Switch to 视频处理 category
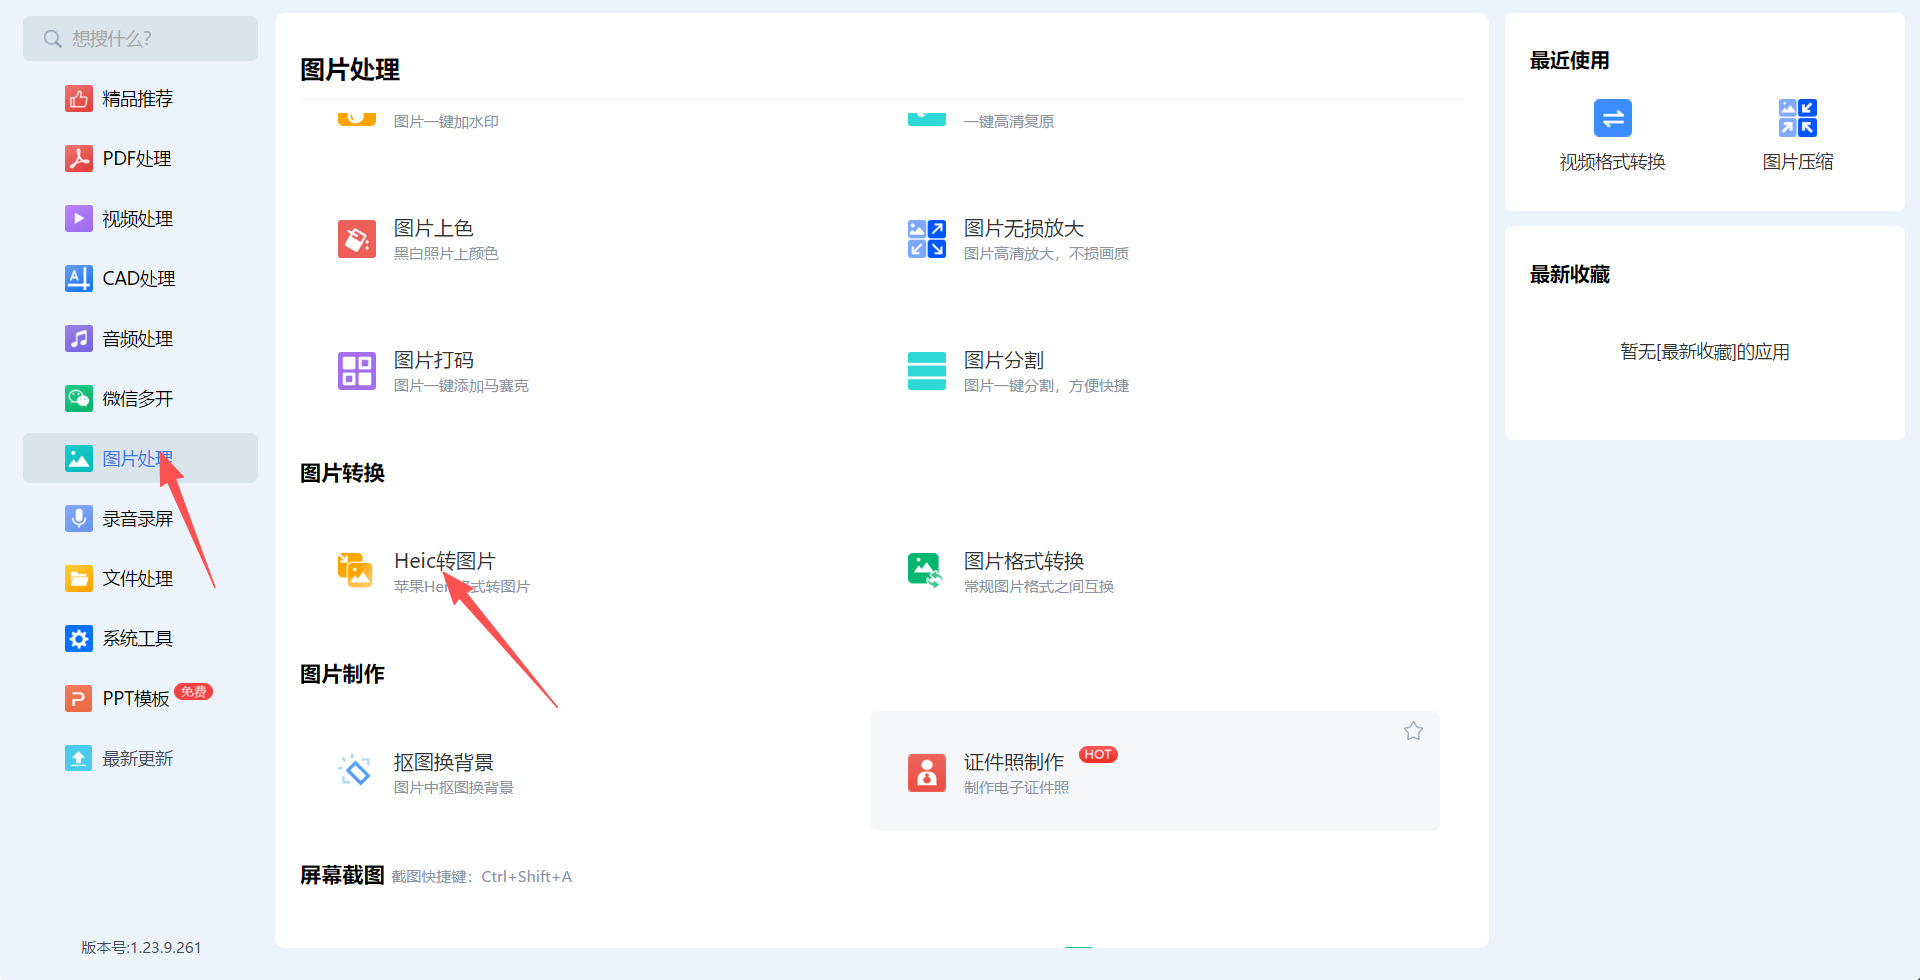Viewport: 1920px width, 980px height. point(140,219)
